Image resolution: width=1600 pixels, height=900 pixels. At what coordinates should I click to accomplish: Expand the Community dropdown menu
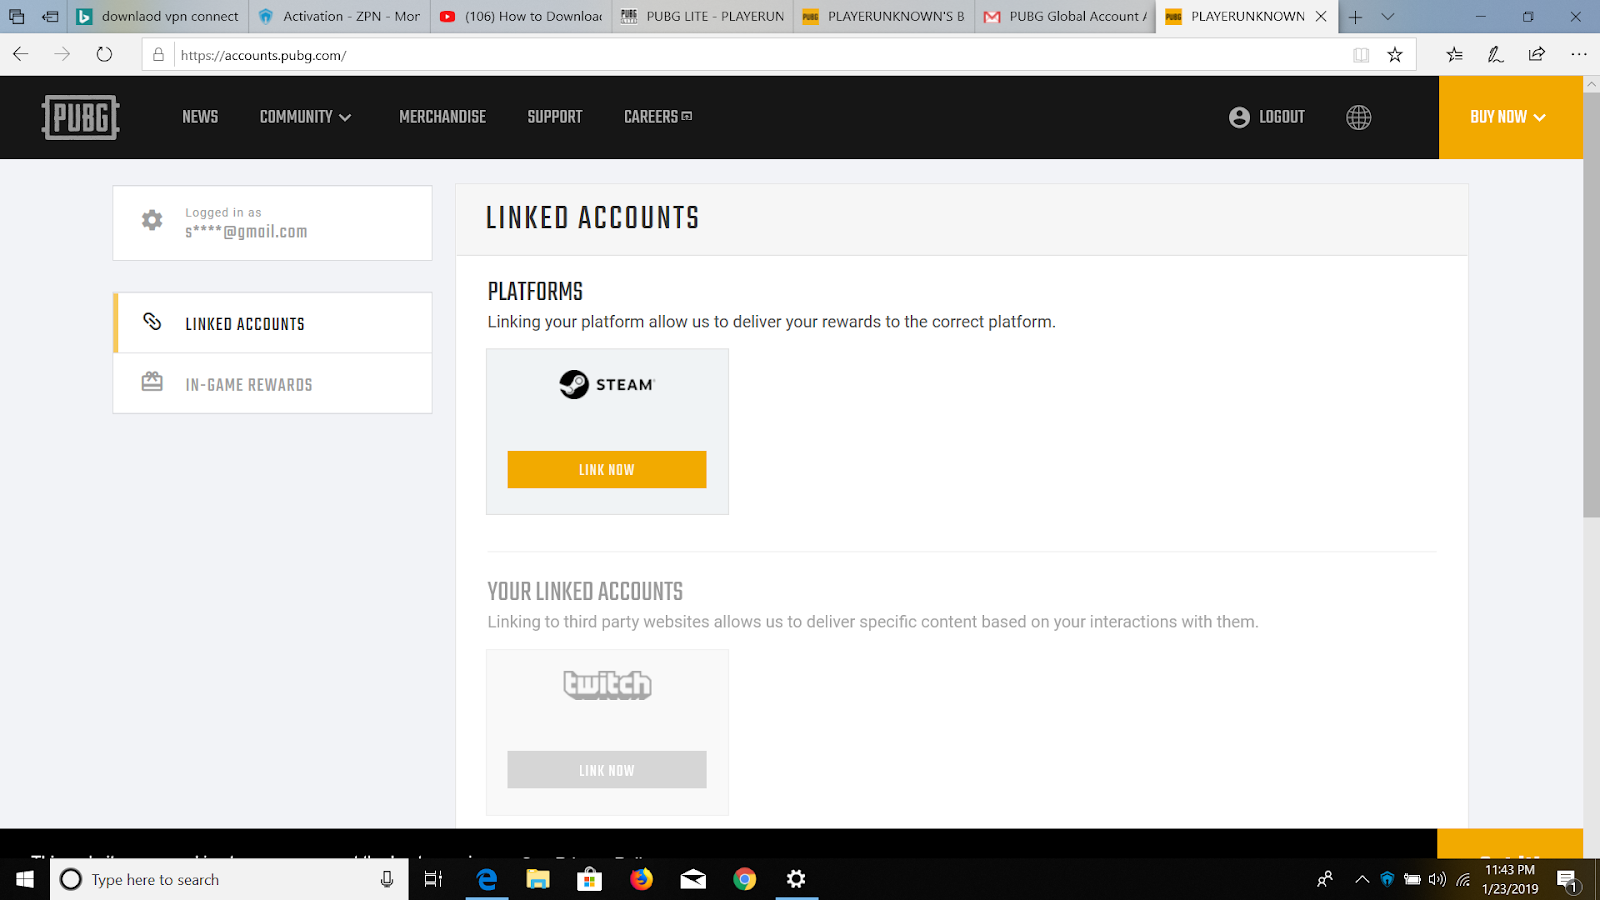pos(305,117)
